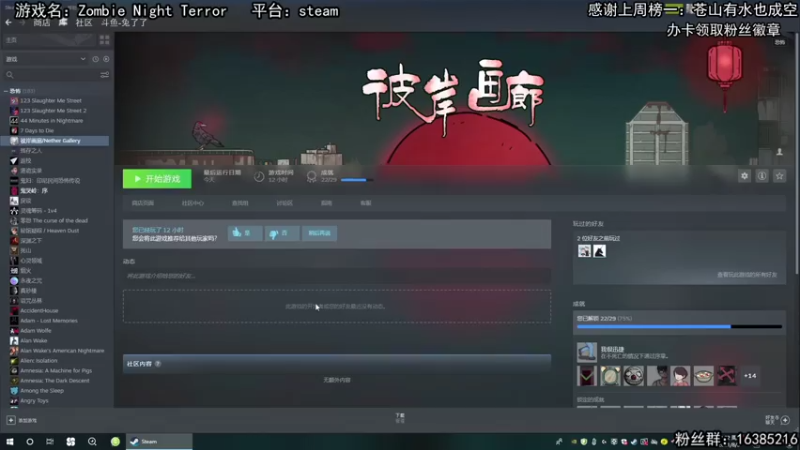
Task: Click the add game plus icon at the bottom left
Action: click(11, 420)
